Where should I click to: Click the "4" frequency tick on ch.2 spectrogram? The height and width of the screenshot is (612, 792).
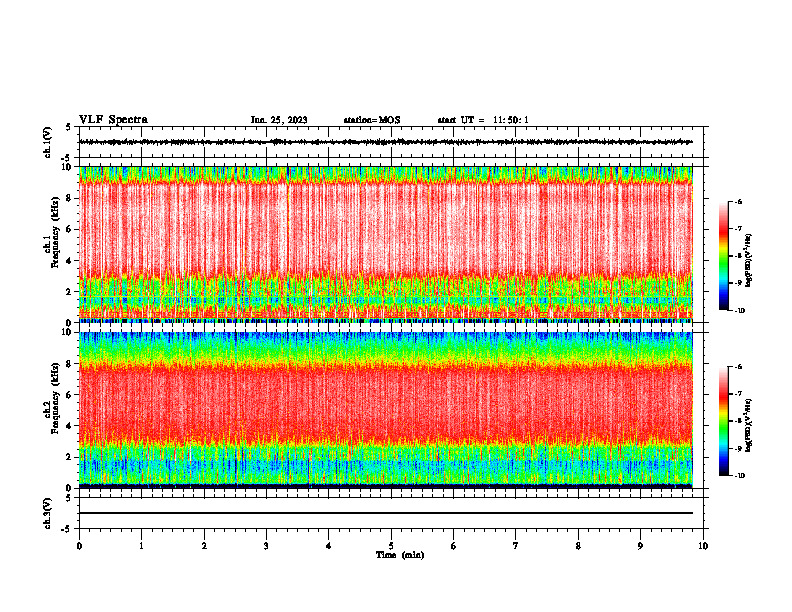[69, 426]
